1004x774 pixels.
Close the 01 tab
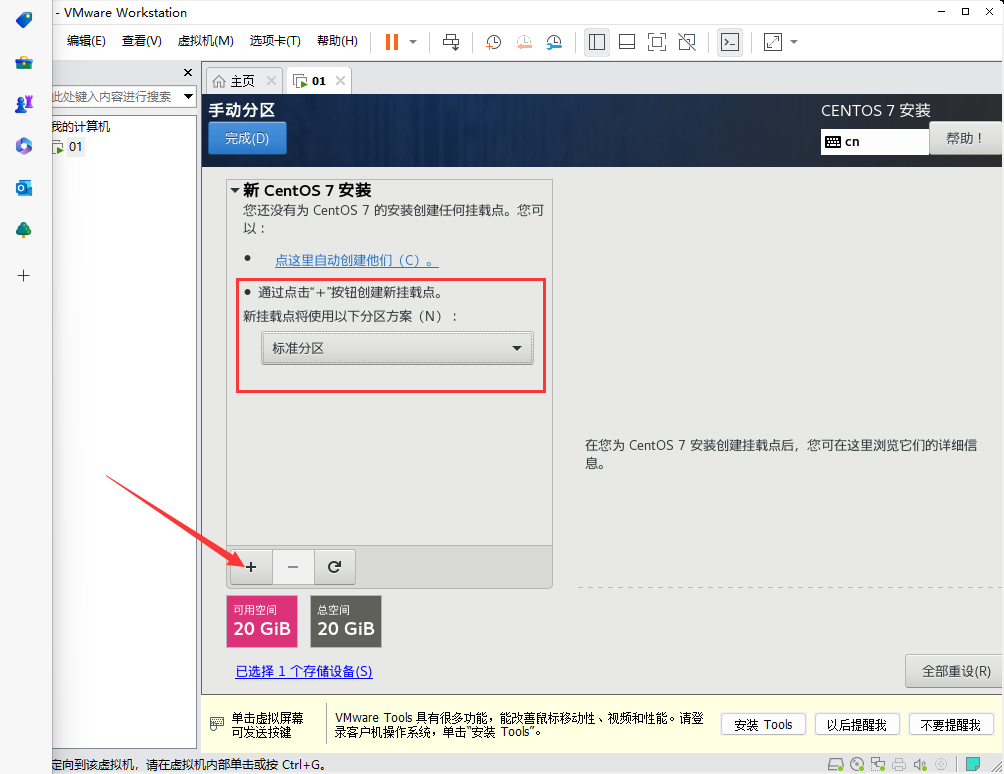point(341,81)
